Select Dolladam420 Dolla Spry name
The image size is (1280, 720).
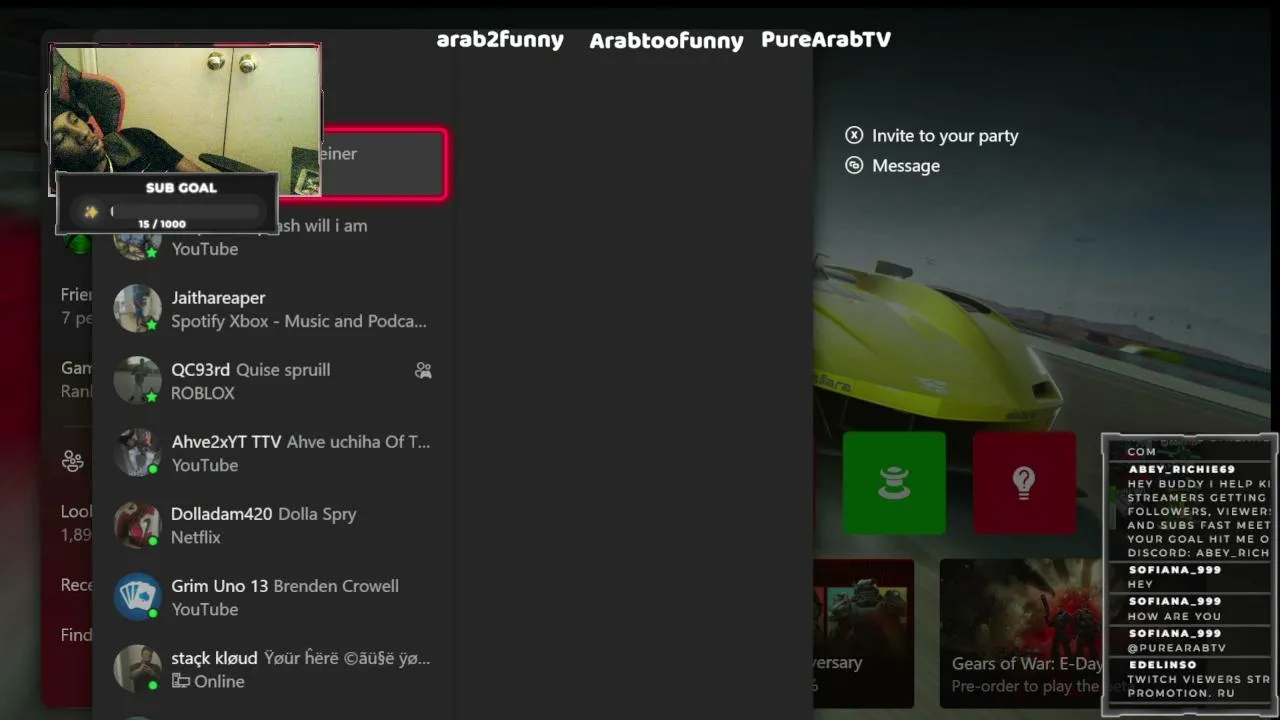pyautogui.click(x=264, y=514)
